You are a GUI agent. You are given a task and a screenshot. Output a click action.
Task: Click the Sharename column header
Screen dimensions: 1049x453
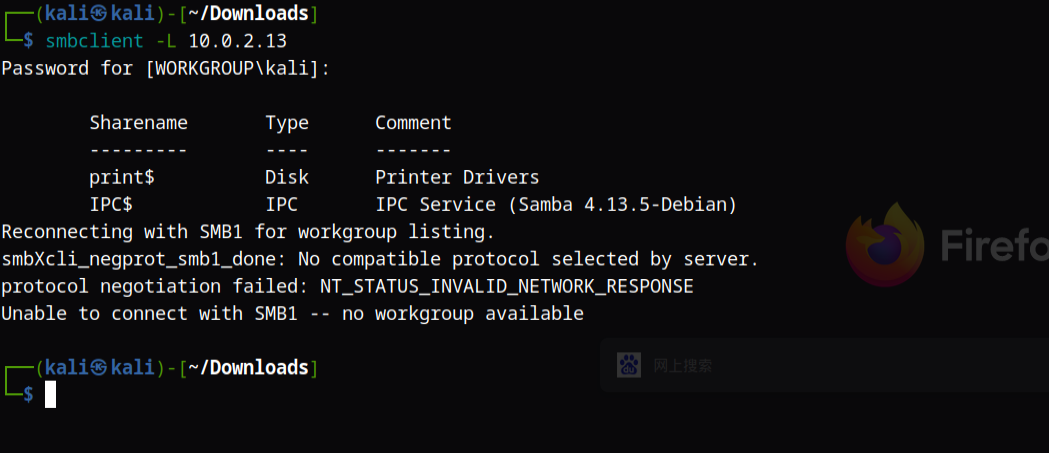click(x=138, y=123)
